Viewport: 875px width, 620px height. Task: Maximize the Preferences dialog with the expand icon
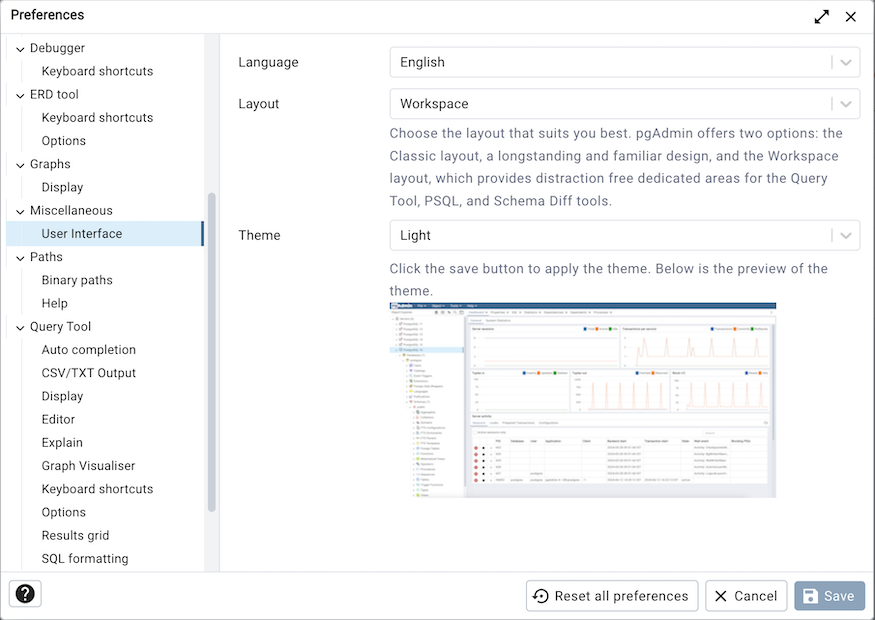point(821,16)
